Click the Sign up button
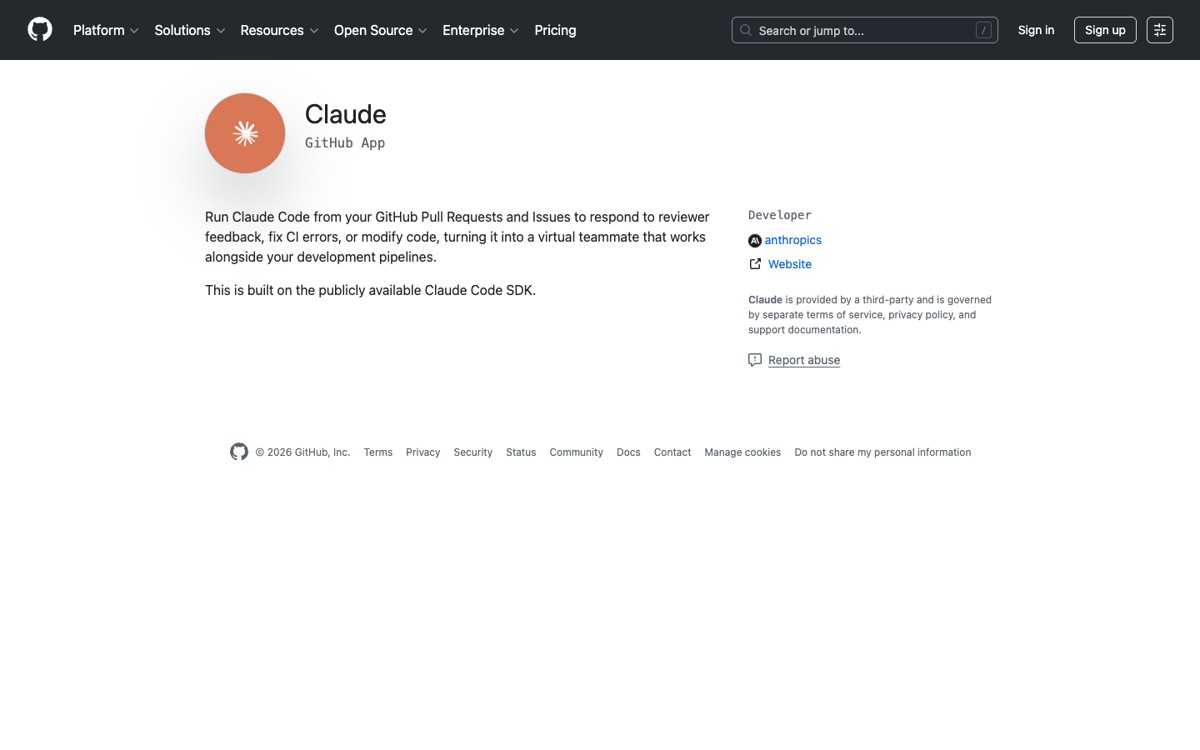The width and height of the screenshot is (1200, 750). (1105, 30)
